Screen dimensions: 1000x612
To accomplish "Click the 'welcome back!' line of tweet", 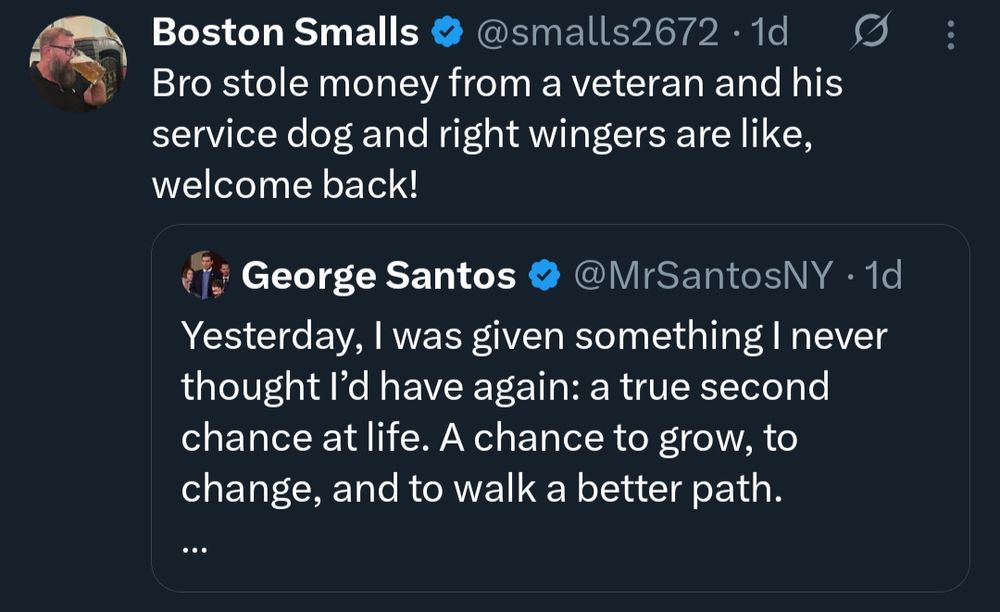I will 285,187.
